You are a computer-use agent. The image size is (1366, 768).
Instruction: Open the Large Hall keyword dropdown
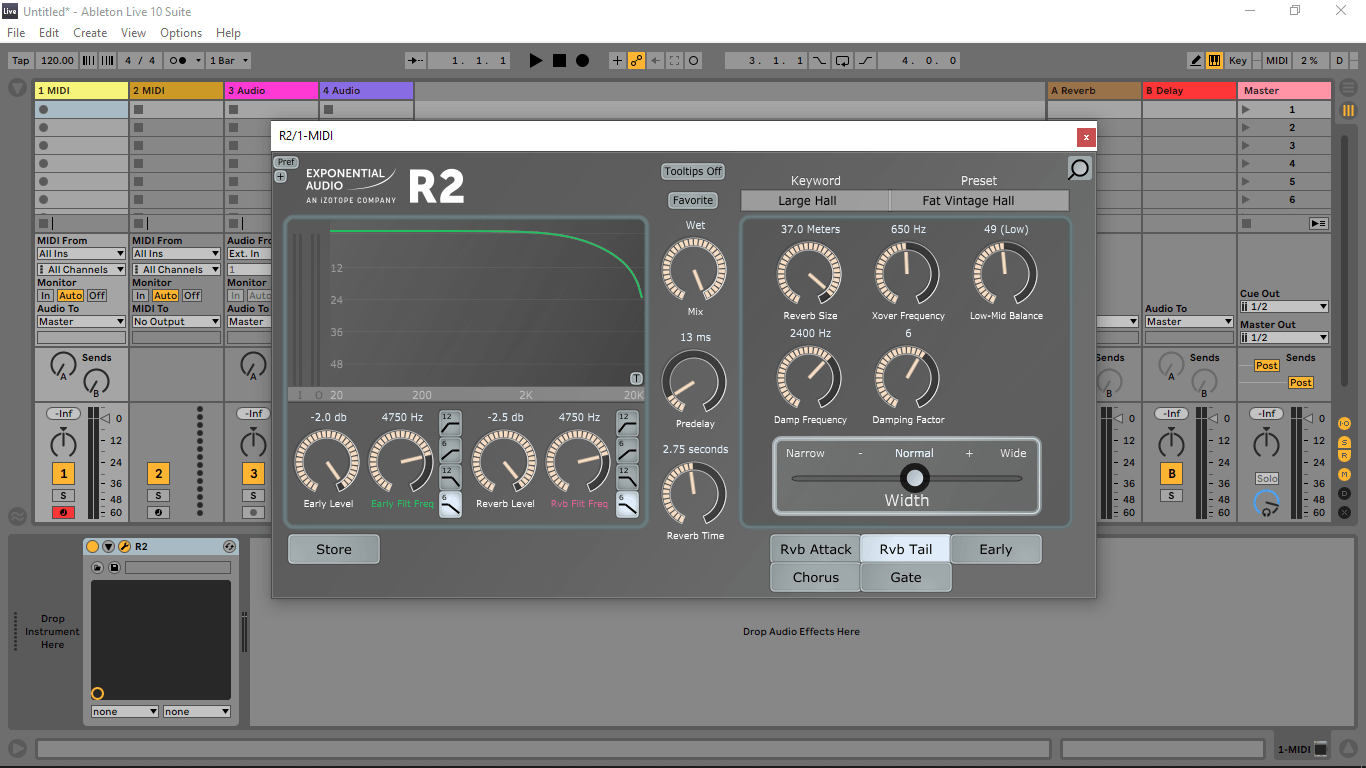coord(815,201)
